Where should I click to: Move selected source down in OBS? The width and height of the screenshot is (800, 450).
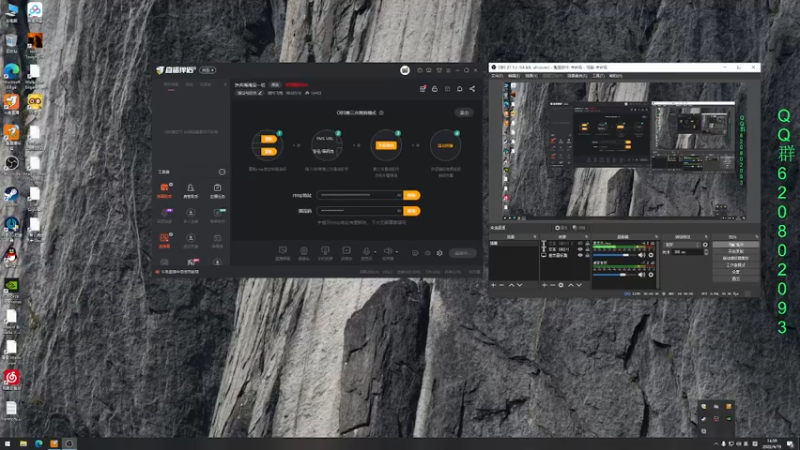coord(579,285)
